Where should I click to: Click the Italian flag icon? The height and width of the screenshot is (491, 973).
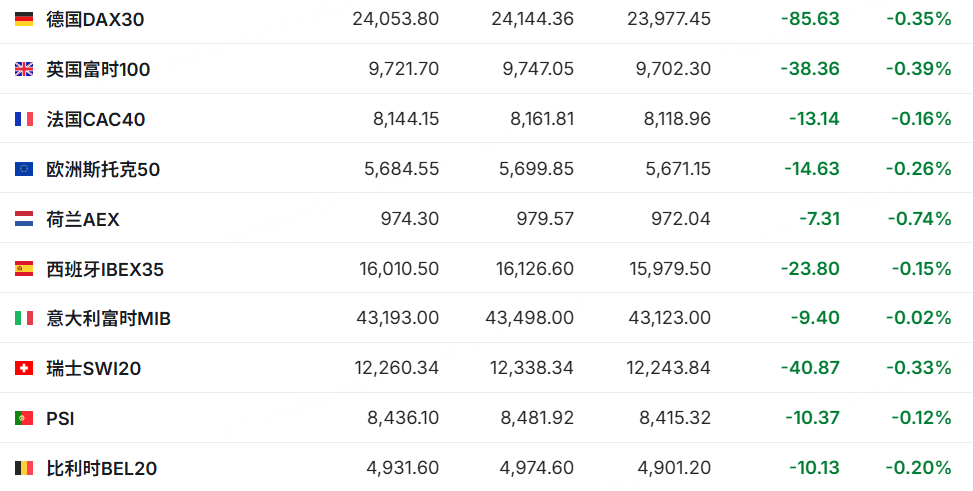24,318
